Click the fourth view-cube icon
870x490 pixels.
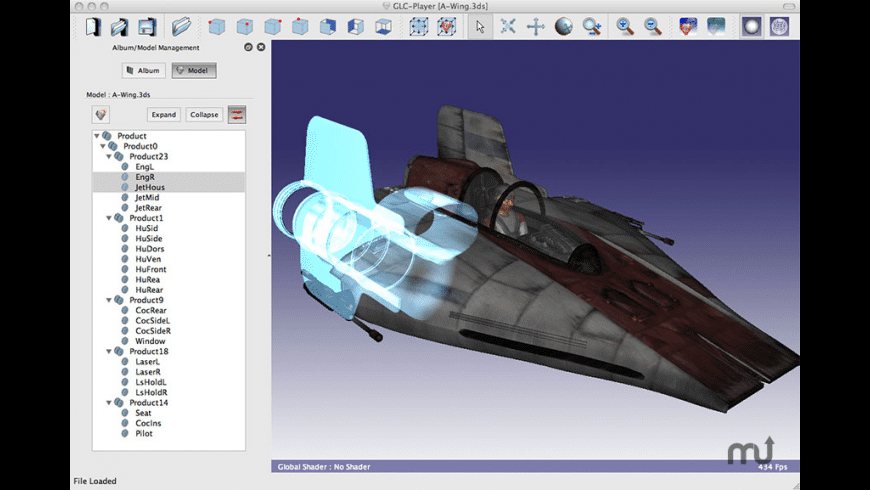tap(300, 27)
